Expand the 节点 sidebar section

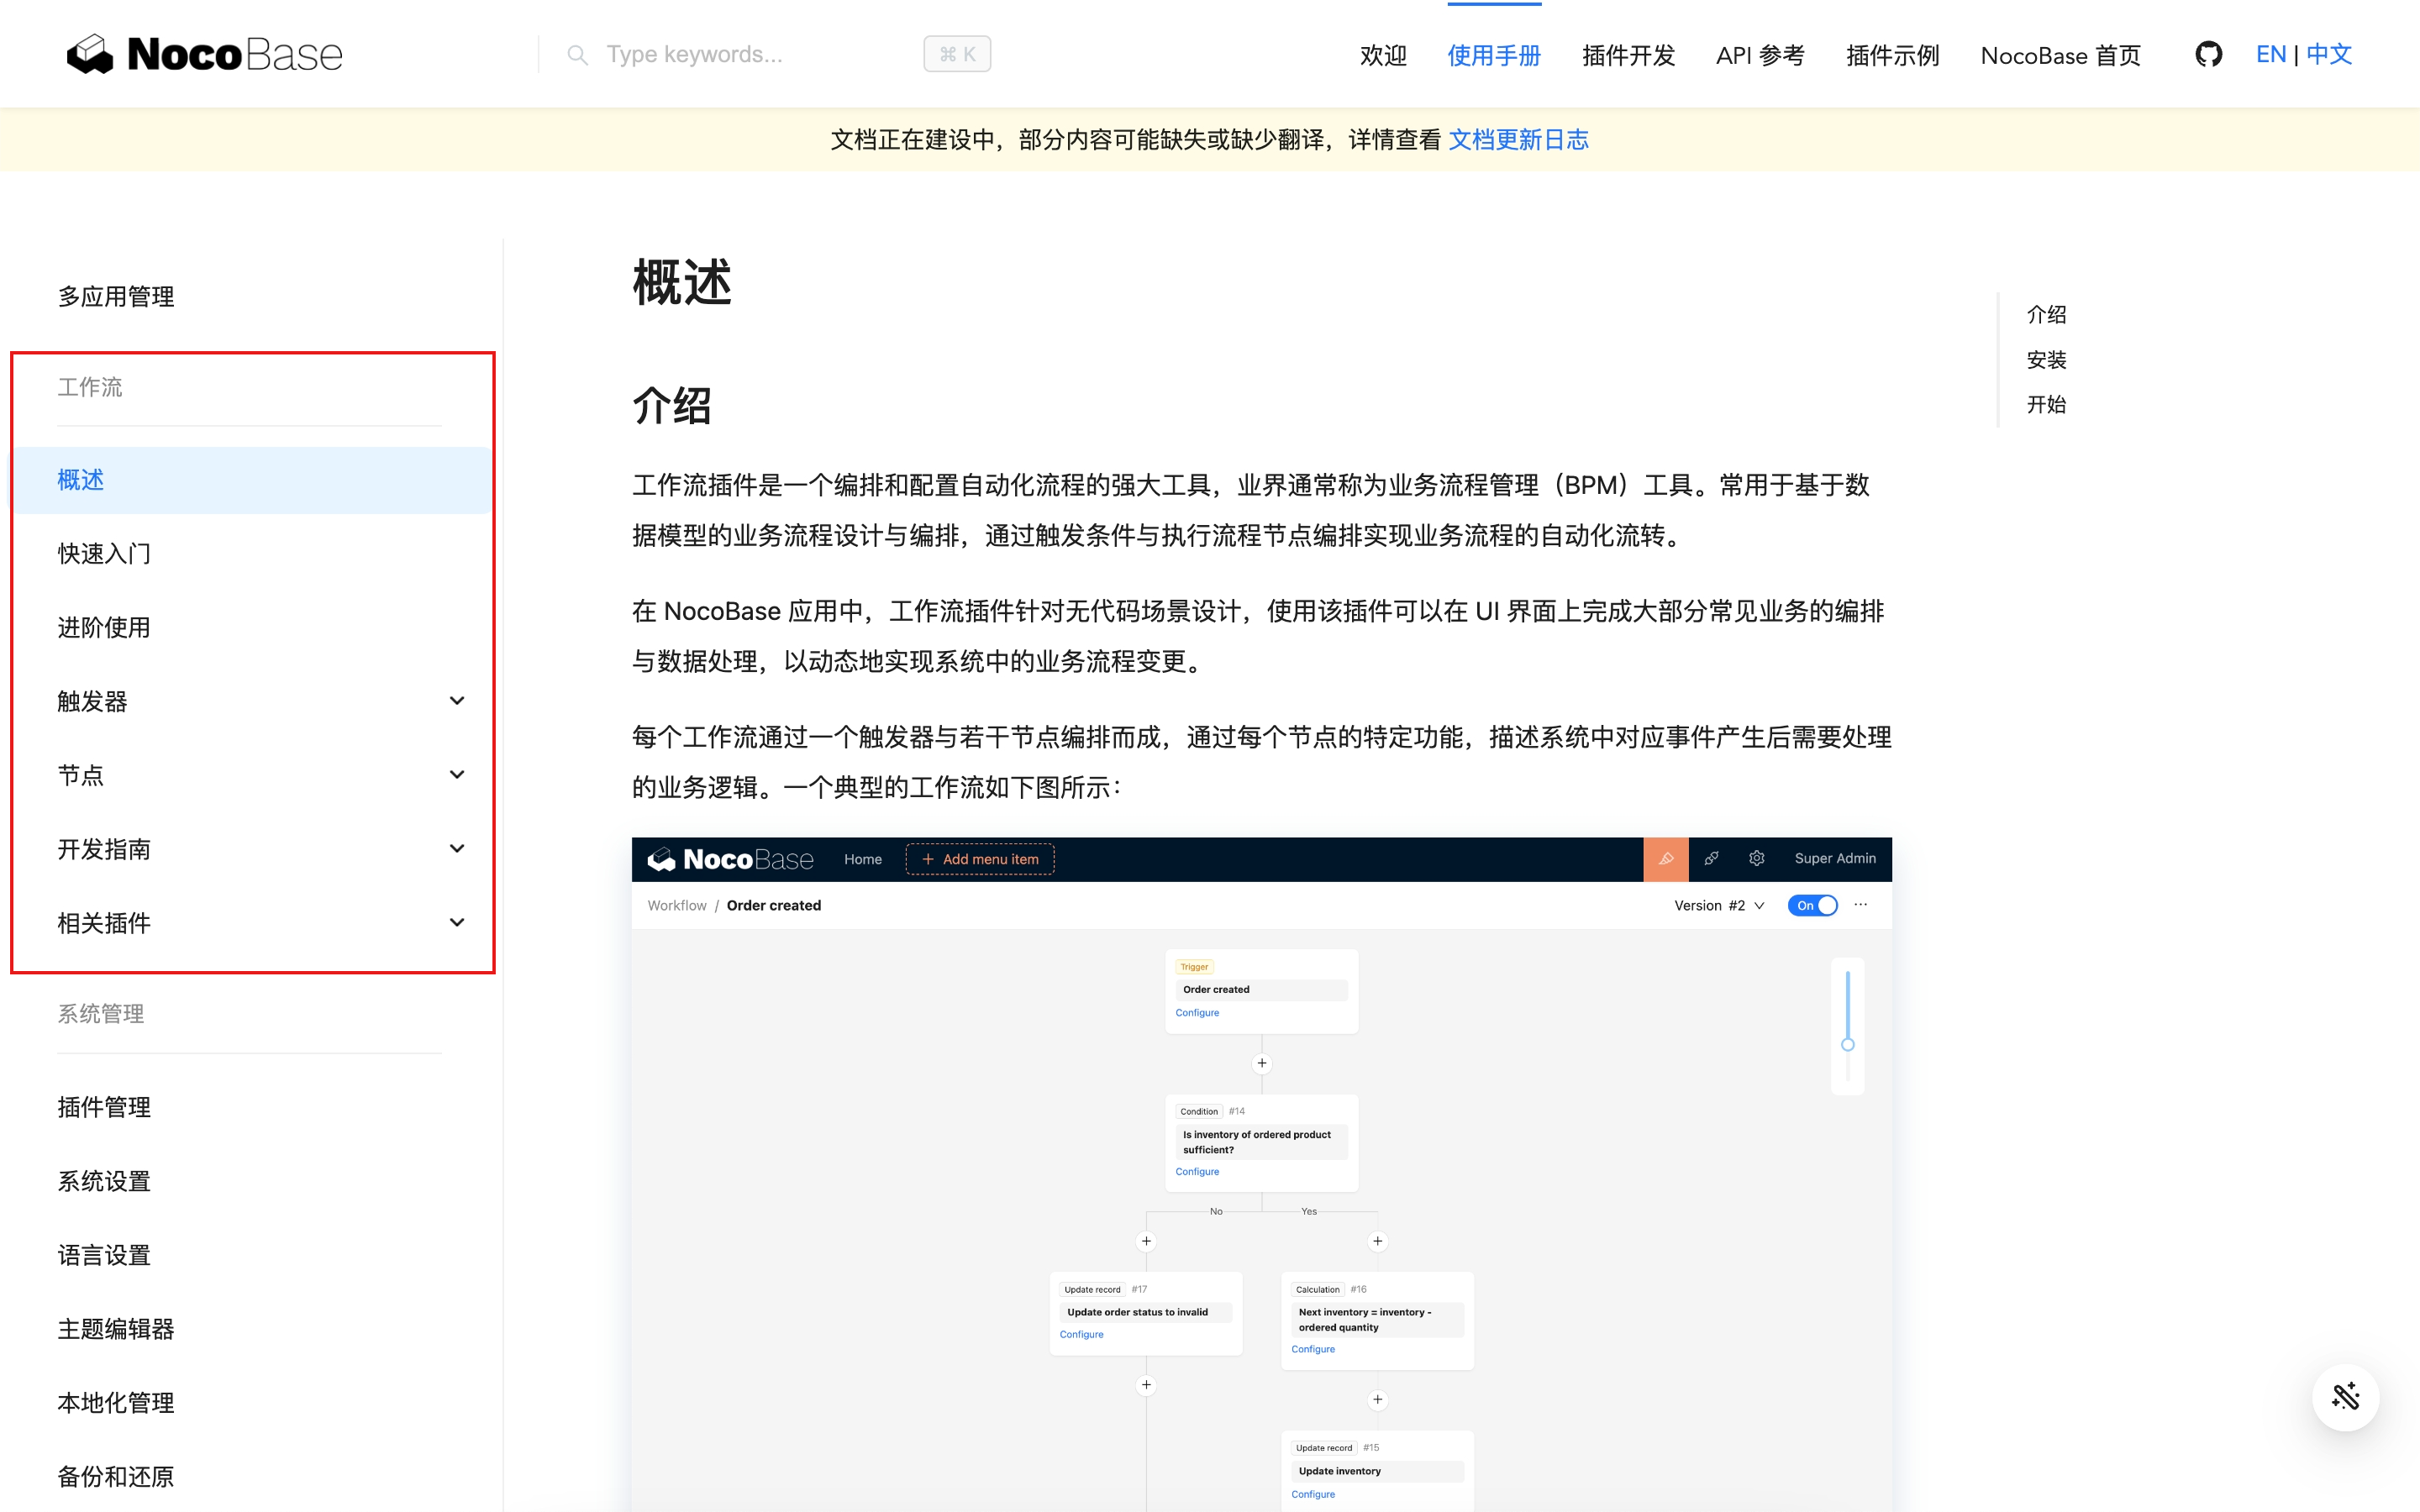(457, 775)
